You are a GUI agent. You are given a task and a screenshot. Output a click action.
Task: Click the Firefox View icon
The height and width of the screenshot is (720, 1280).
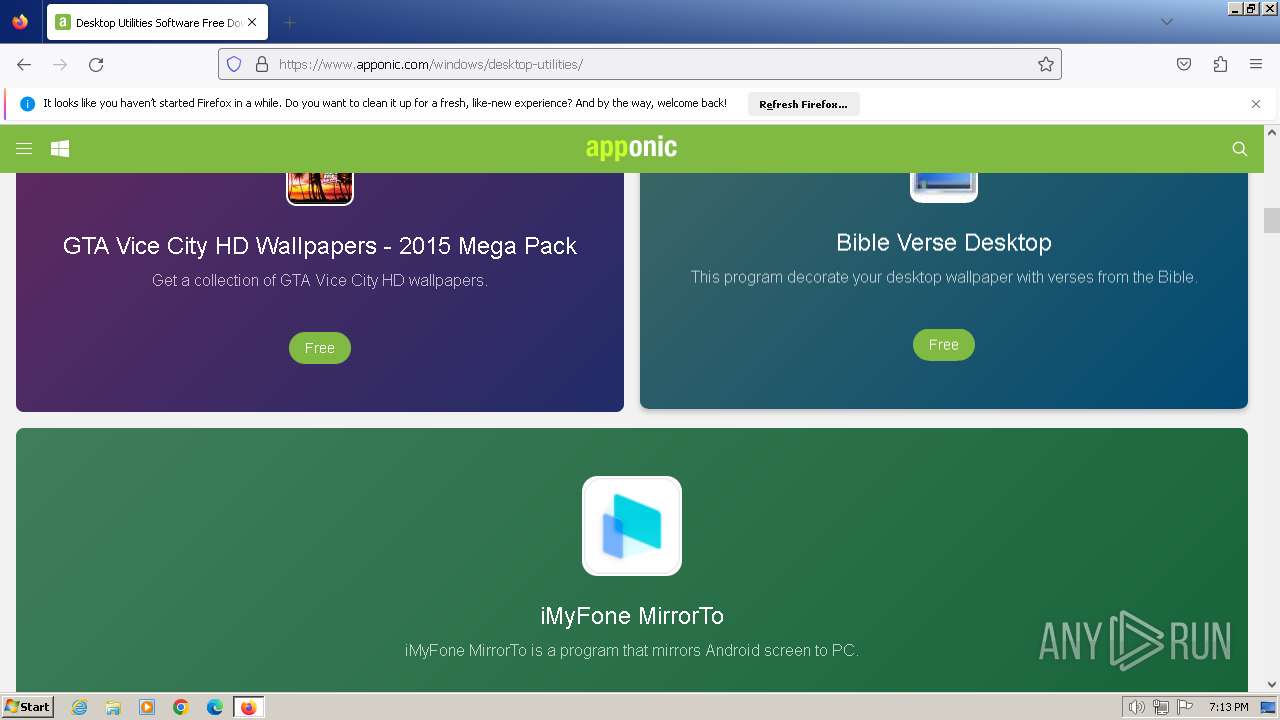tap(20, 22)
